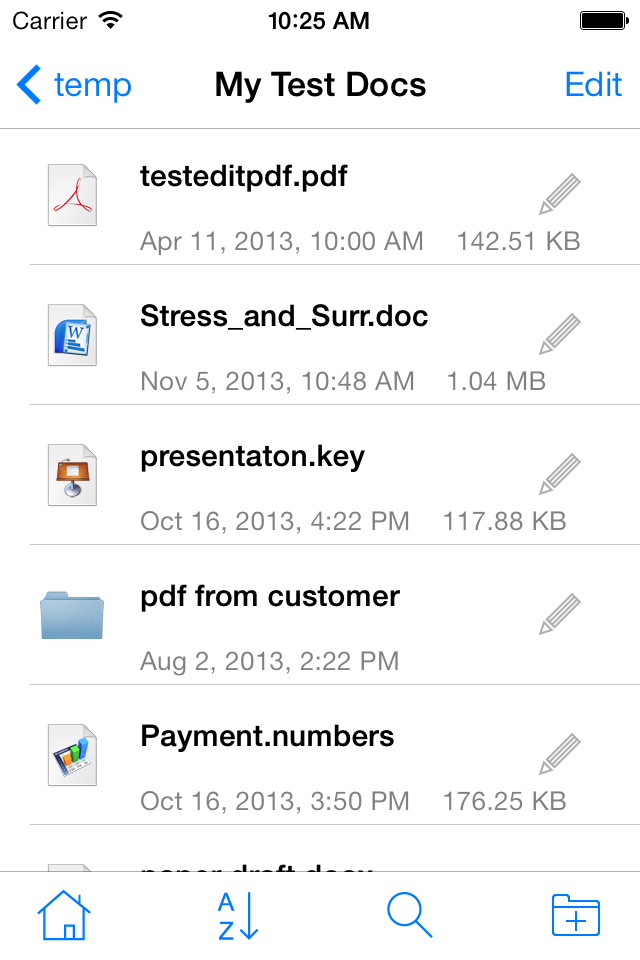Tap the magnifying glass search icon
Screen dimensions: 640x960
(410, 915)
